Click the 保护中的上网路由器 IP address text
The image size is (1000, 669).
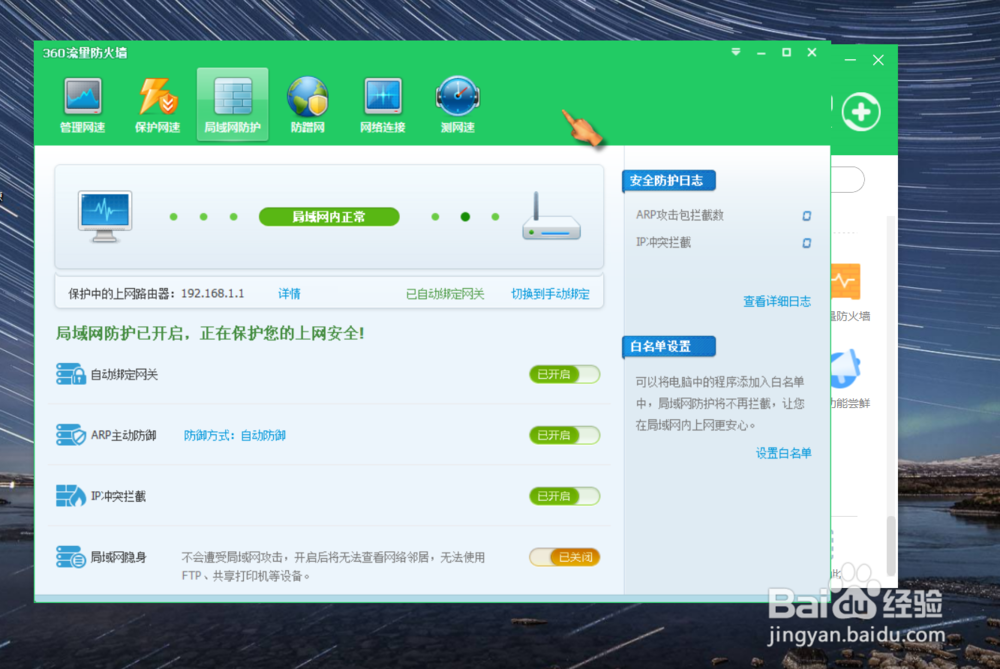(212, 293)
